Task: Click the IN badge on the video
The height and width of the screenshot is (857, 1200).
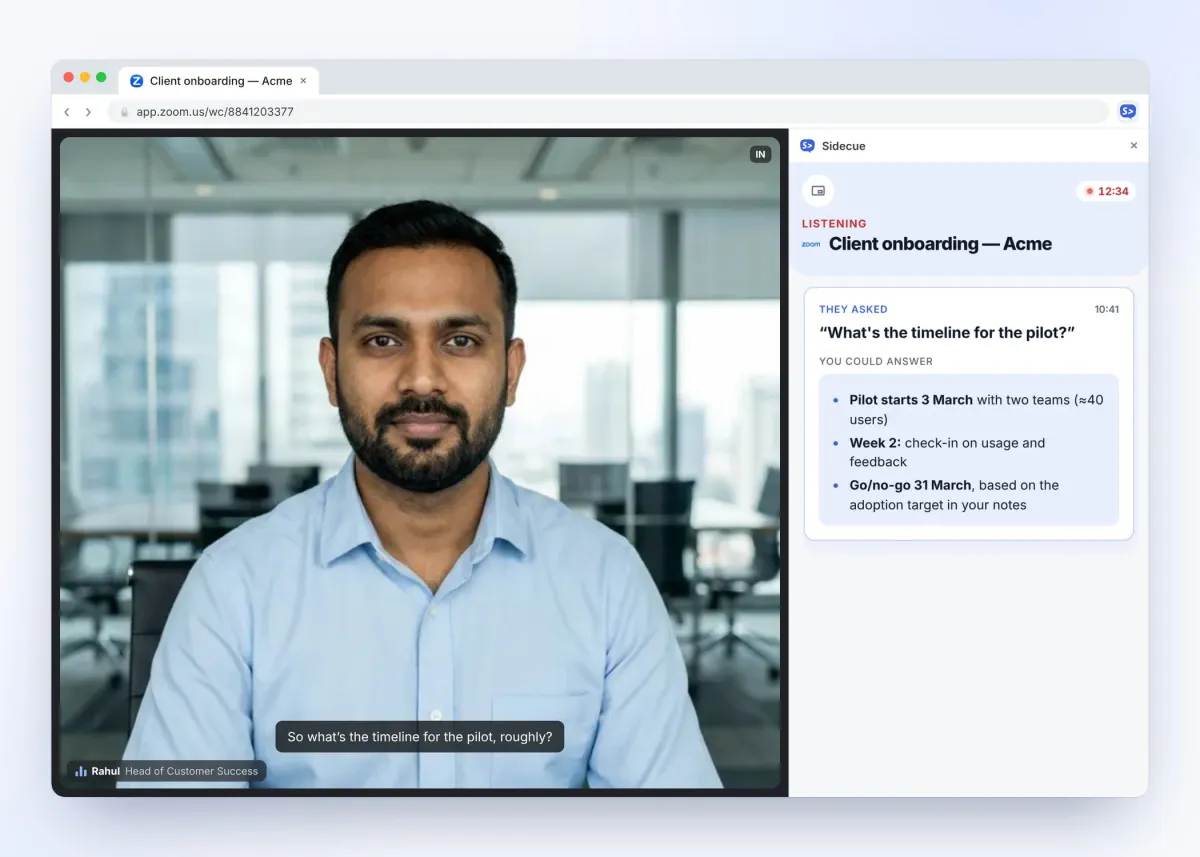Action: pyautogui.click(x=760, y=154)
